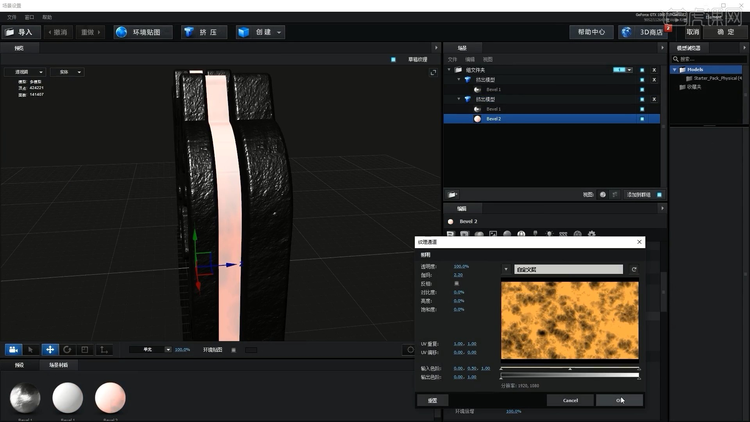Delete the second extrusion model with X
Screen dimensions: 750x422
(654, 99)
